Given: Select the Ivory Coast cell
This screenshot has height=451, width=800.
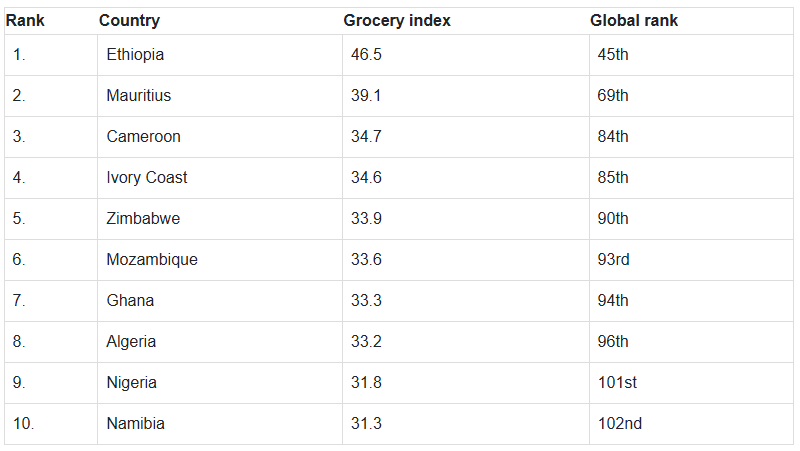Looking at the screenshot, I should [147, 178].
